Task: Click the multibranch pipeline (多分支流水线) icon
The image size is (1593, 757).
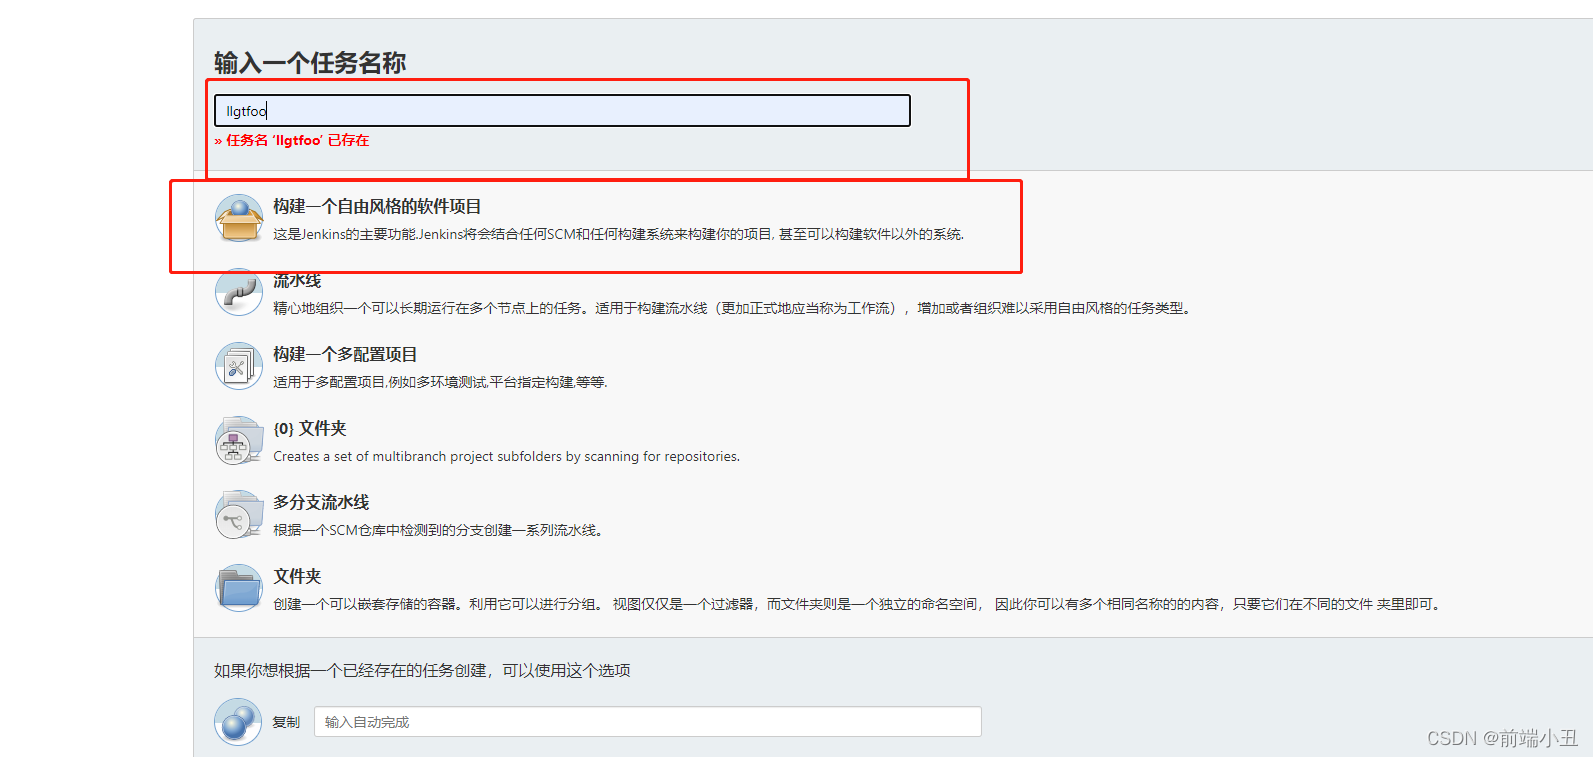Action: 239,514
